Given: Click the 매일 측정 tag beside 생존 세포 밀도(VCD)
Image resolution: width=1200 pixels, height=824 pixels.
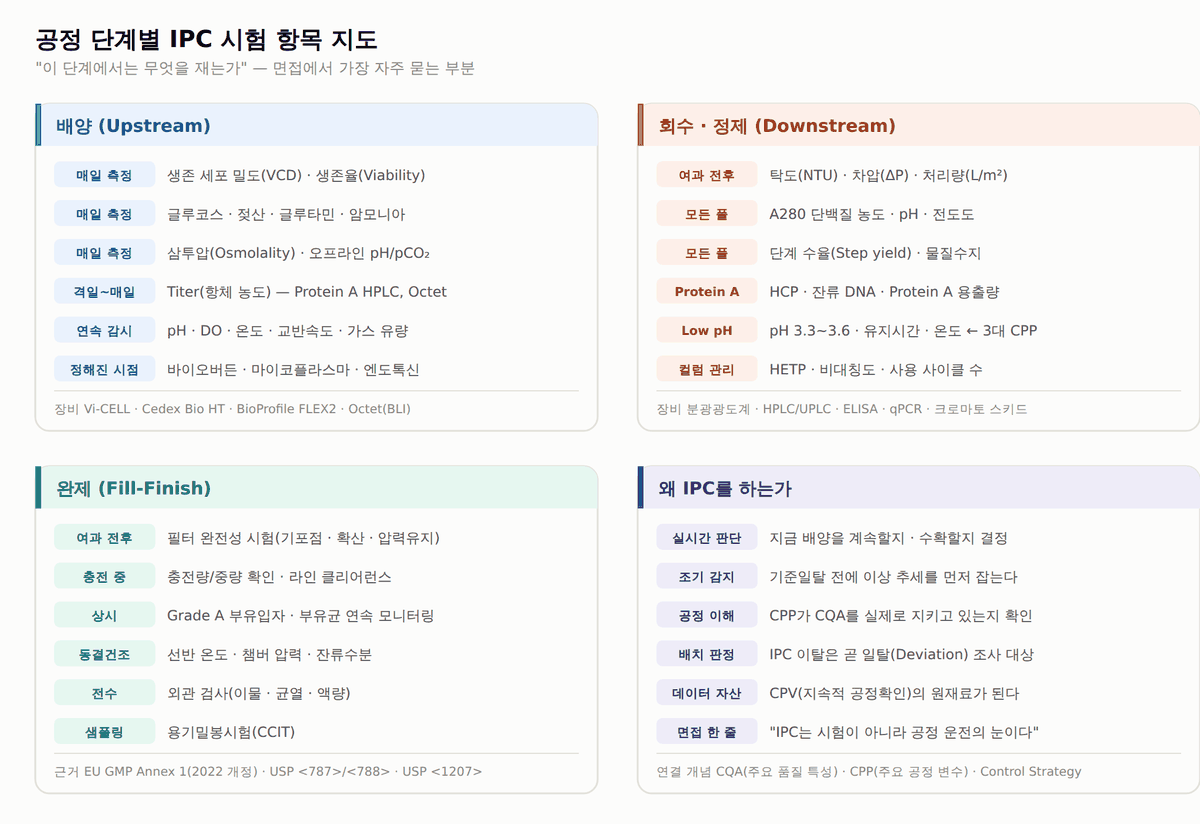Looking at the screenshot, I should (105, 175).
